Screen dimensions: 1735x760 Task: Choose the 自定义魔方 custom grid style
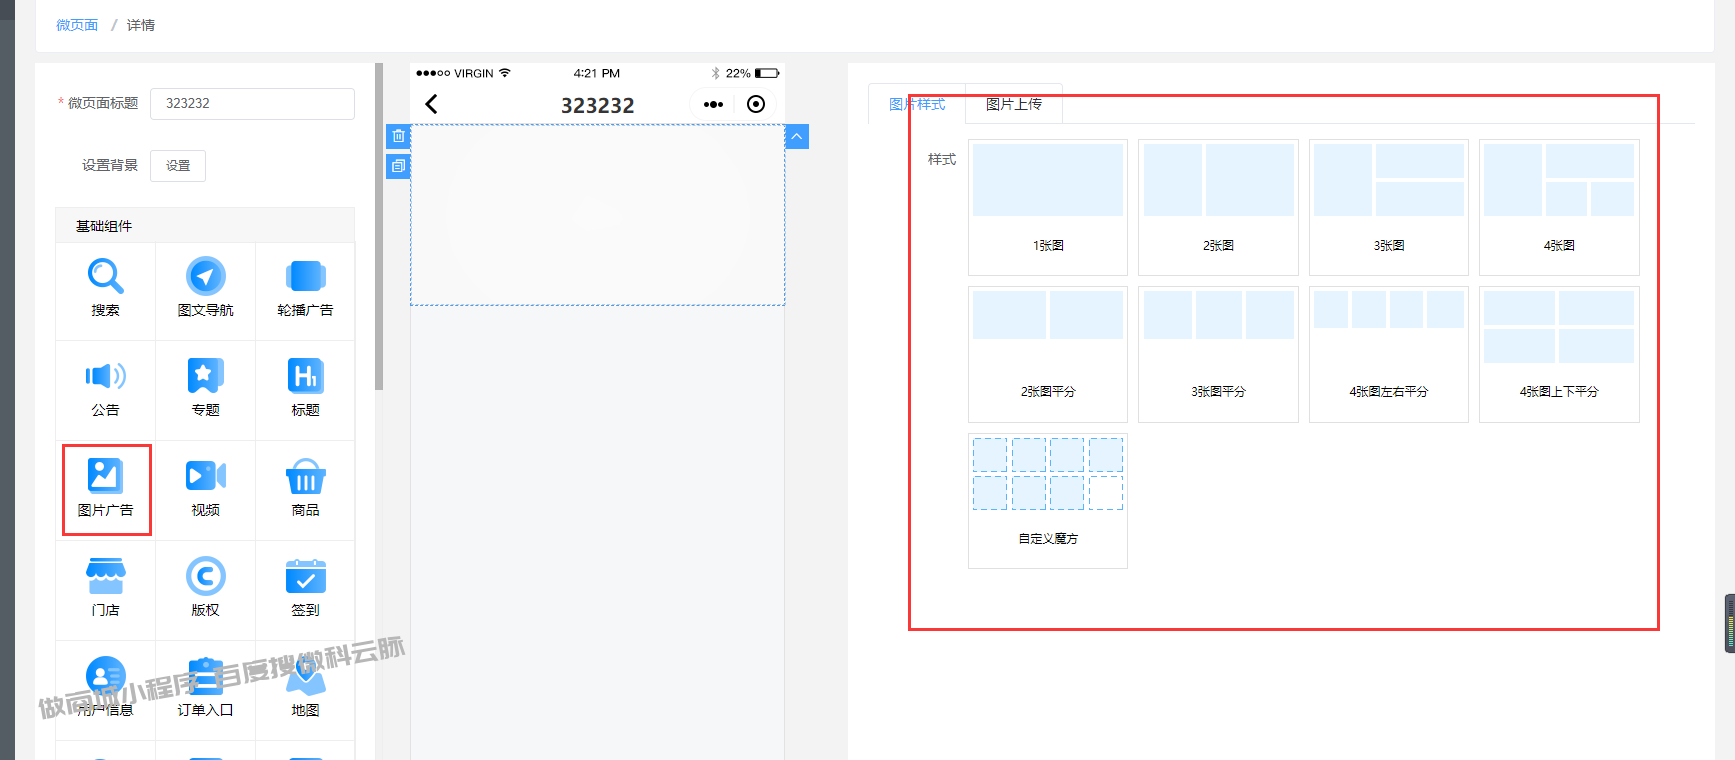pyautogui.click(x=1048, y=501)
